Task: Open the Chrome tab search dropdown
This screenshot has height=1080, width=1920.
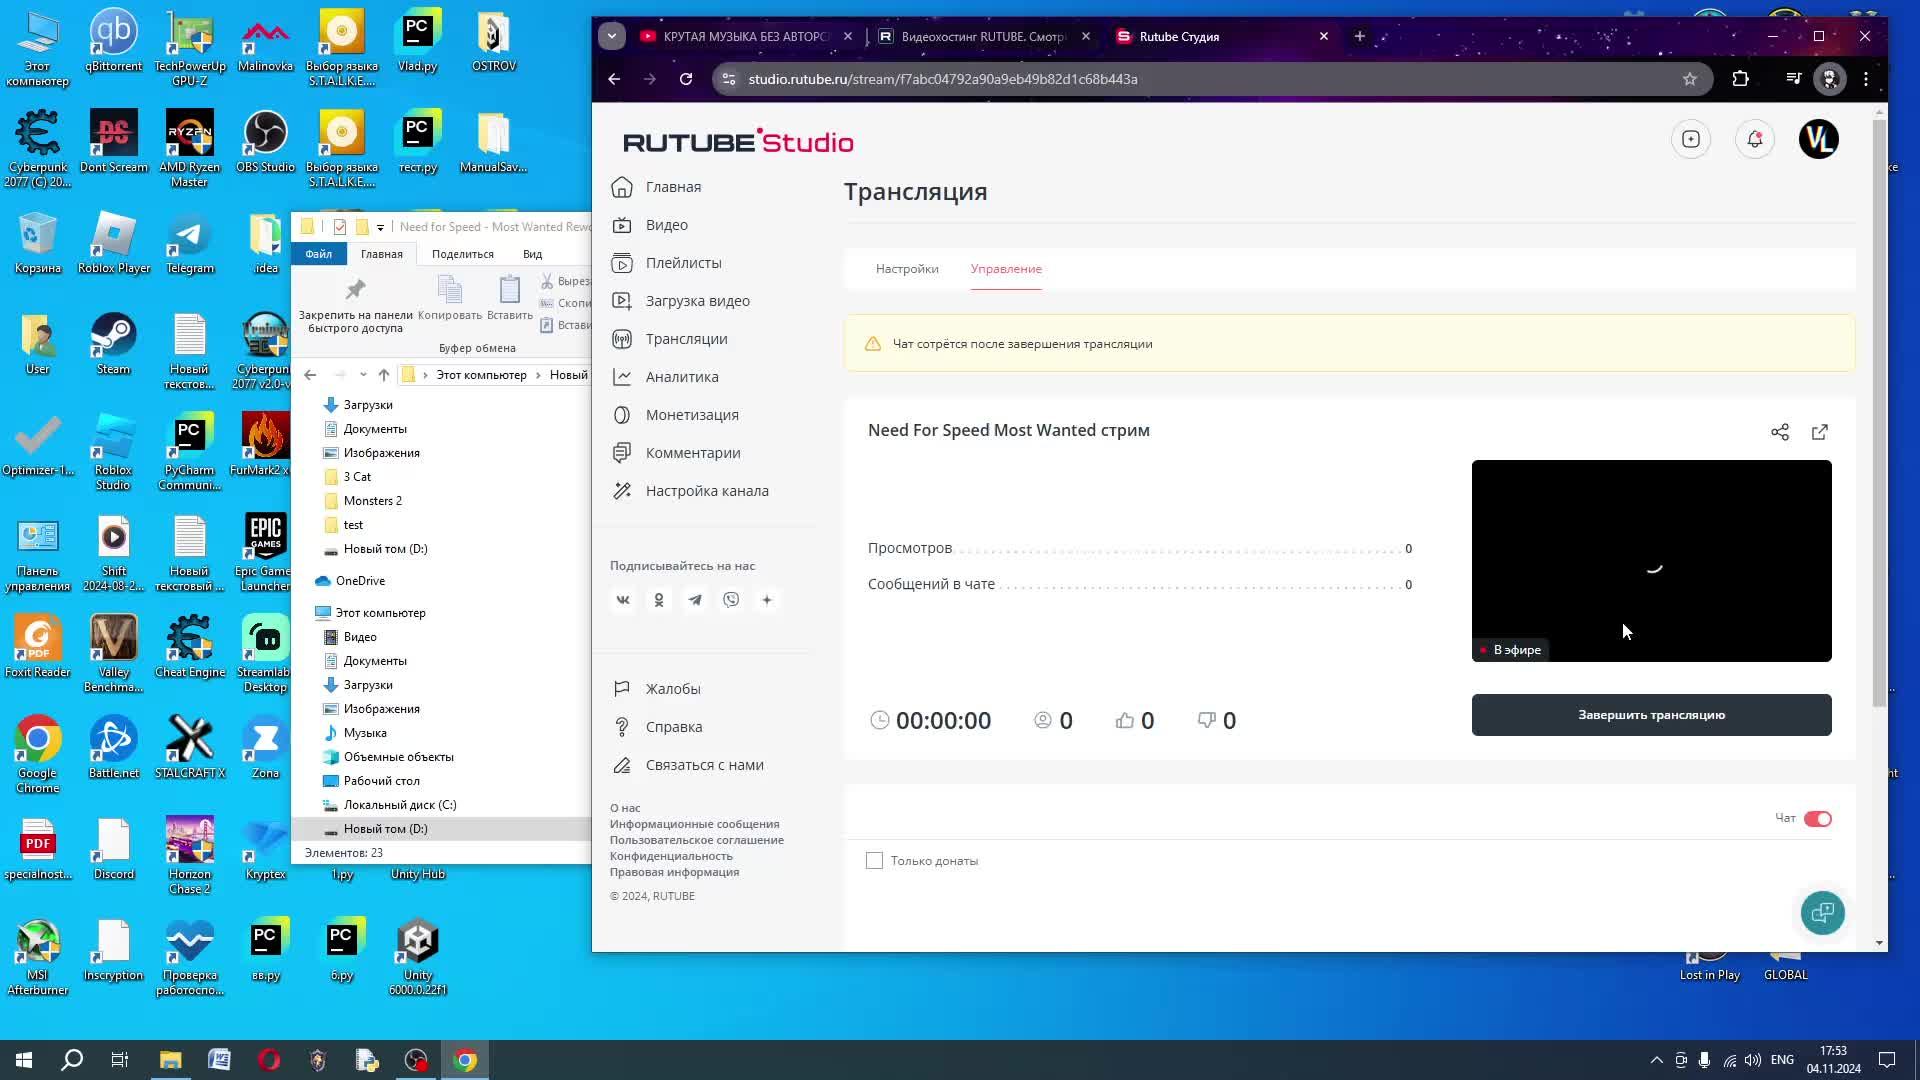Action: (x=612, y=36)
